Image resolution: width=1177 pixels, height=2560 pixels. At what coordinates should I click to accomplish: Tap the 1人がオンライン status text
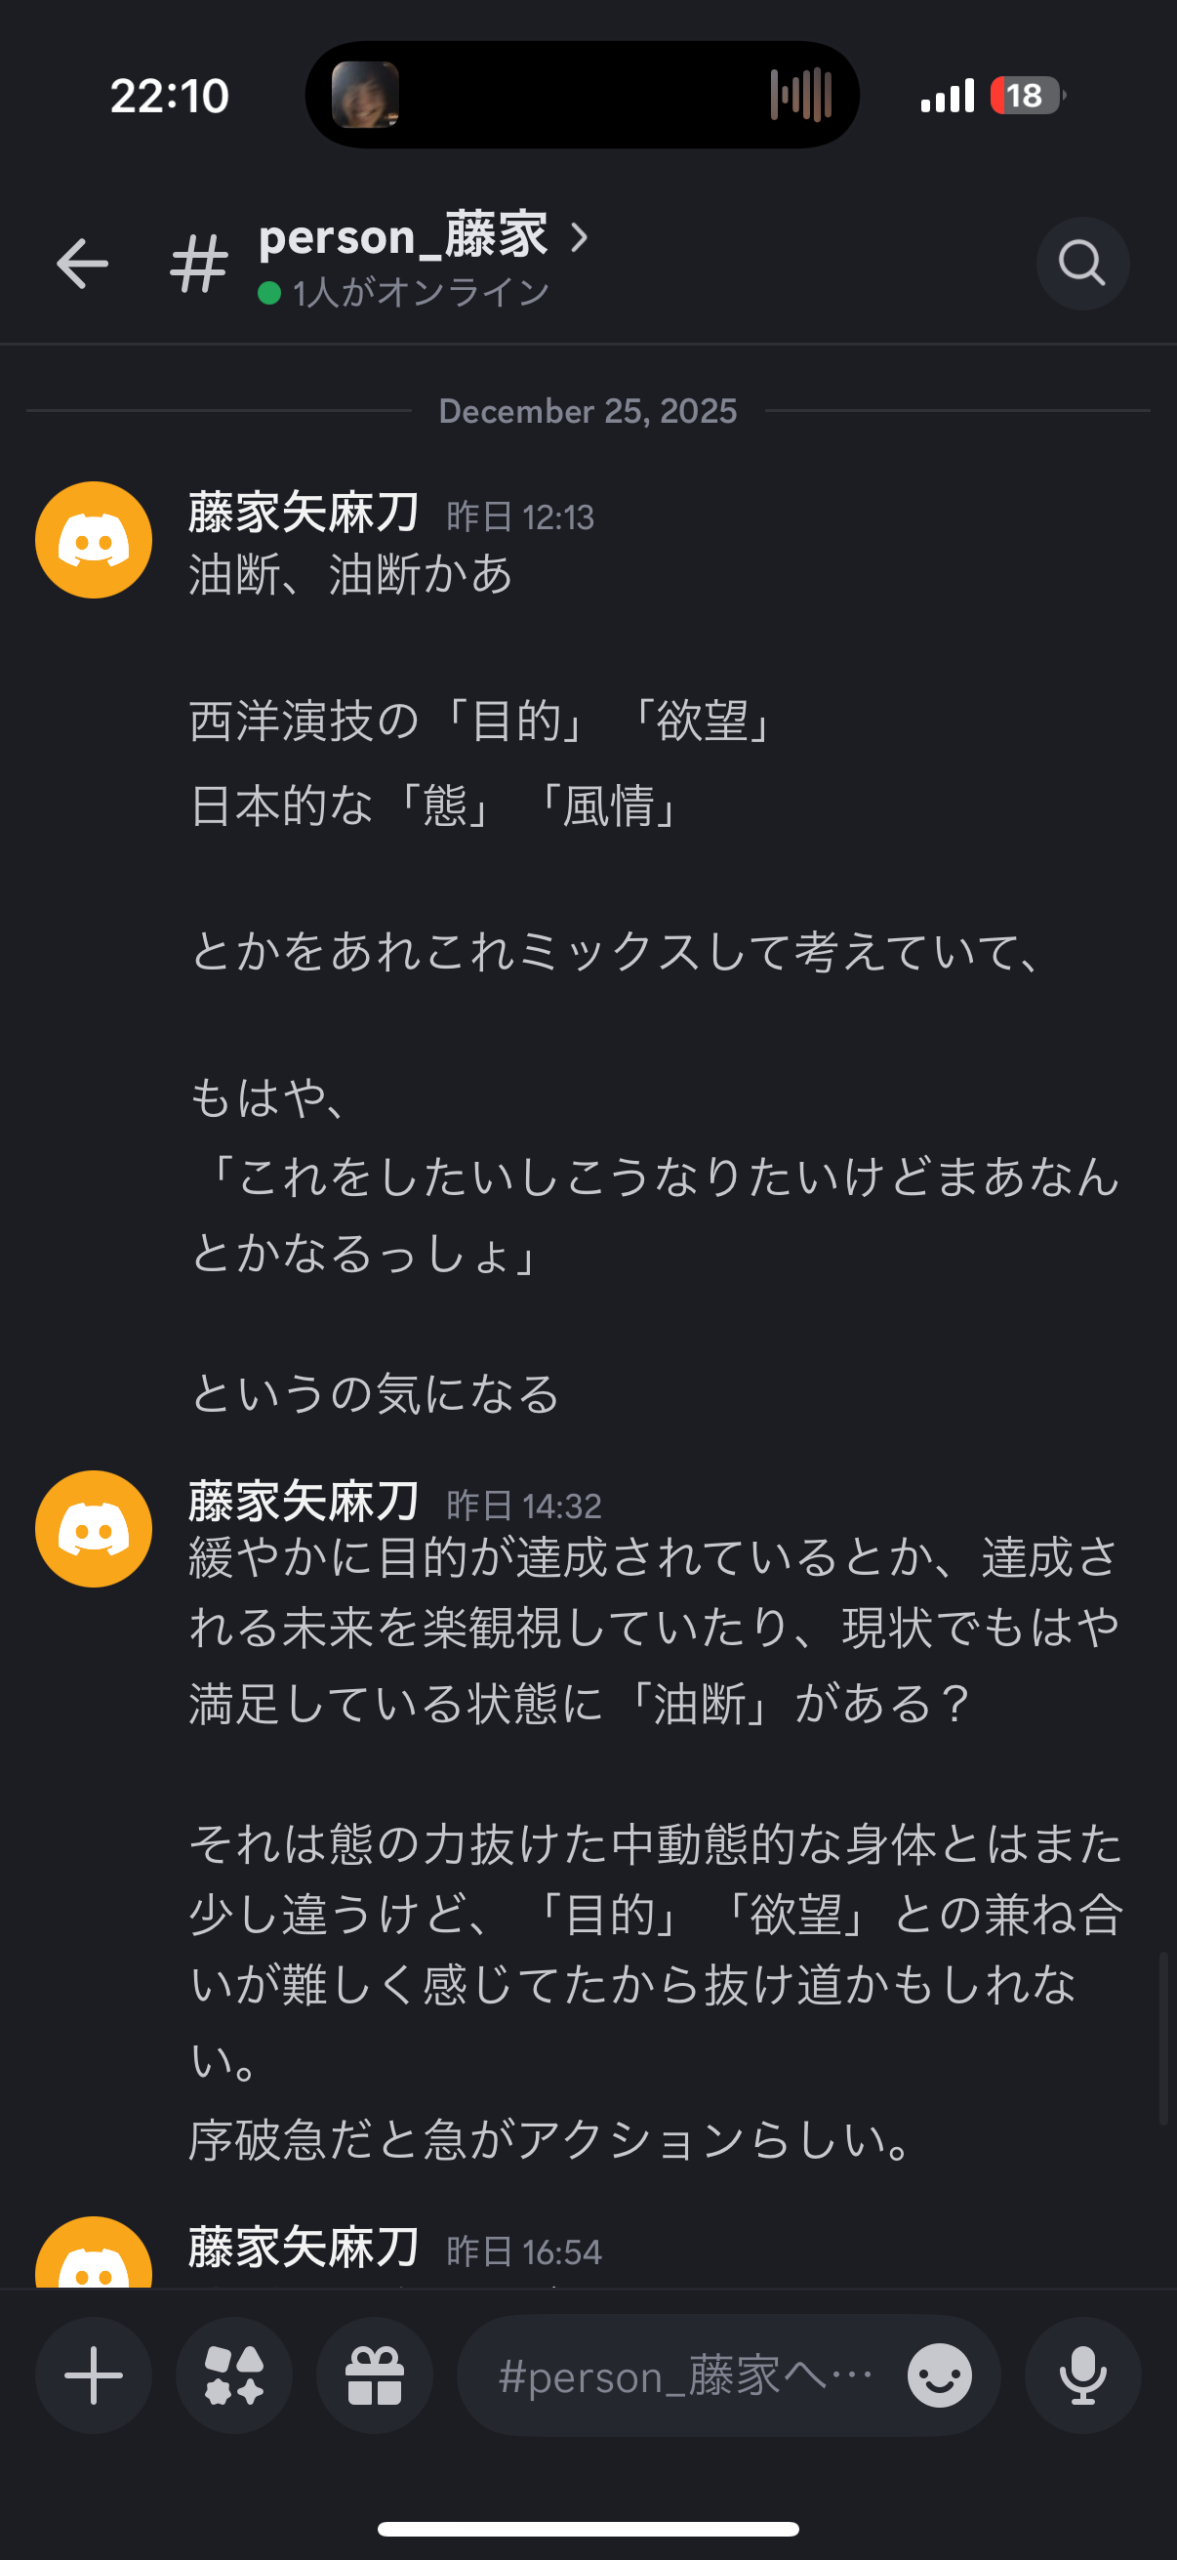[420, 292]
